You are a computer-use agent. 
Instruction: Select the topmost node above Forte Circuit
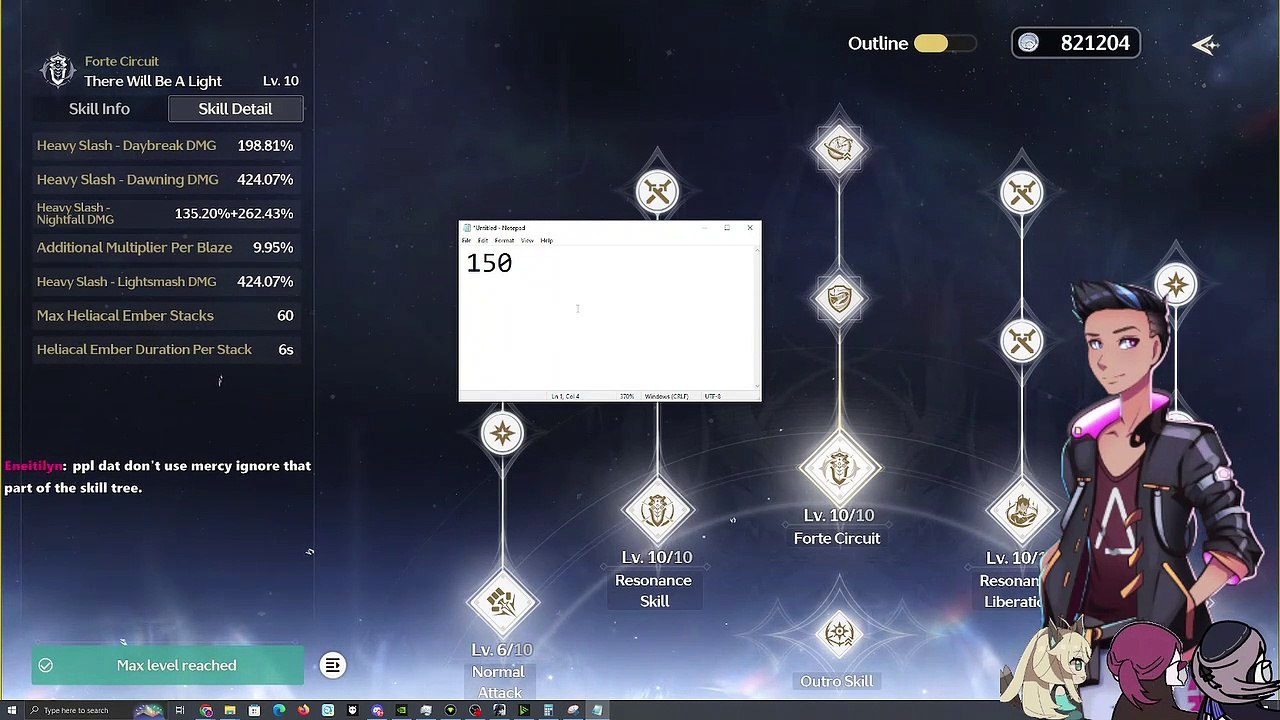pos(839,149)
